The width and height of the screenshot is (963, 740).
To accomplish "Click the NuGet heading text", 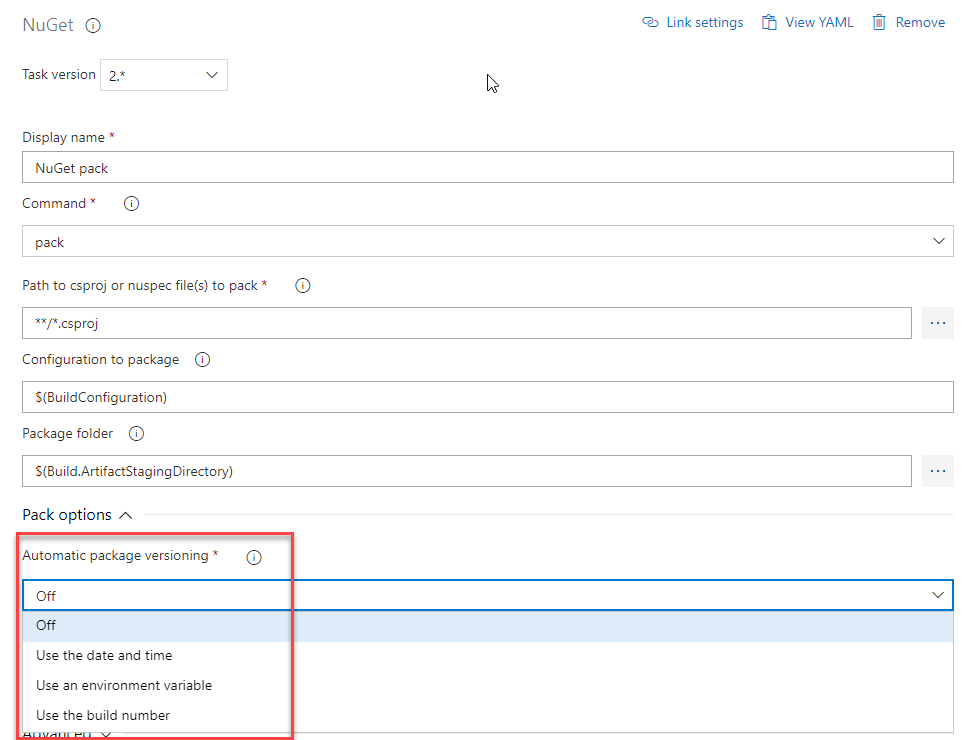I will 48,25.
